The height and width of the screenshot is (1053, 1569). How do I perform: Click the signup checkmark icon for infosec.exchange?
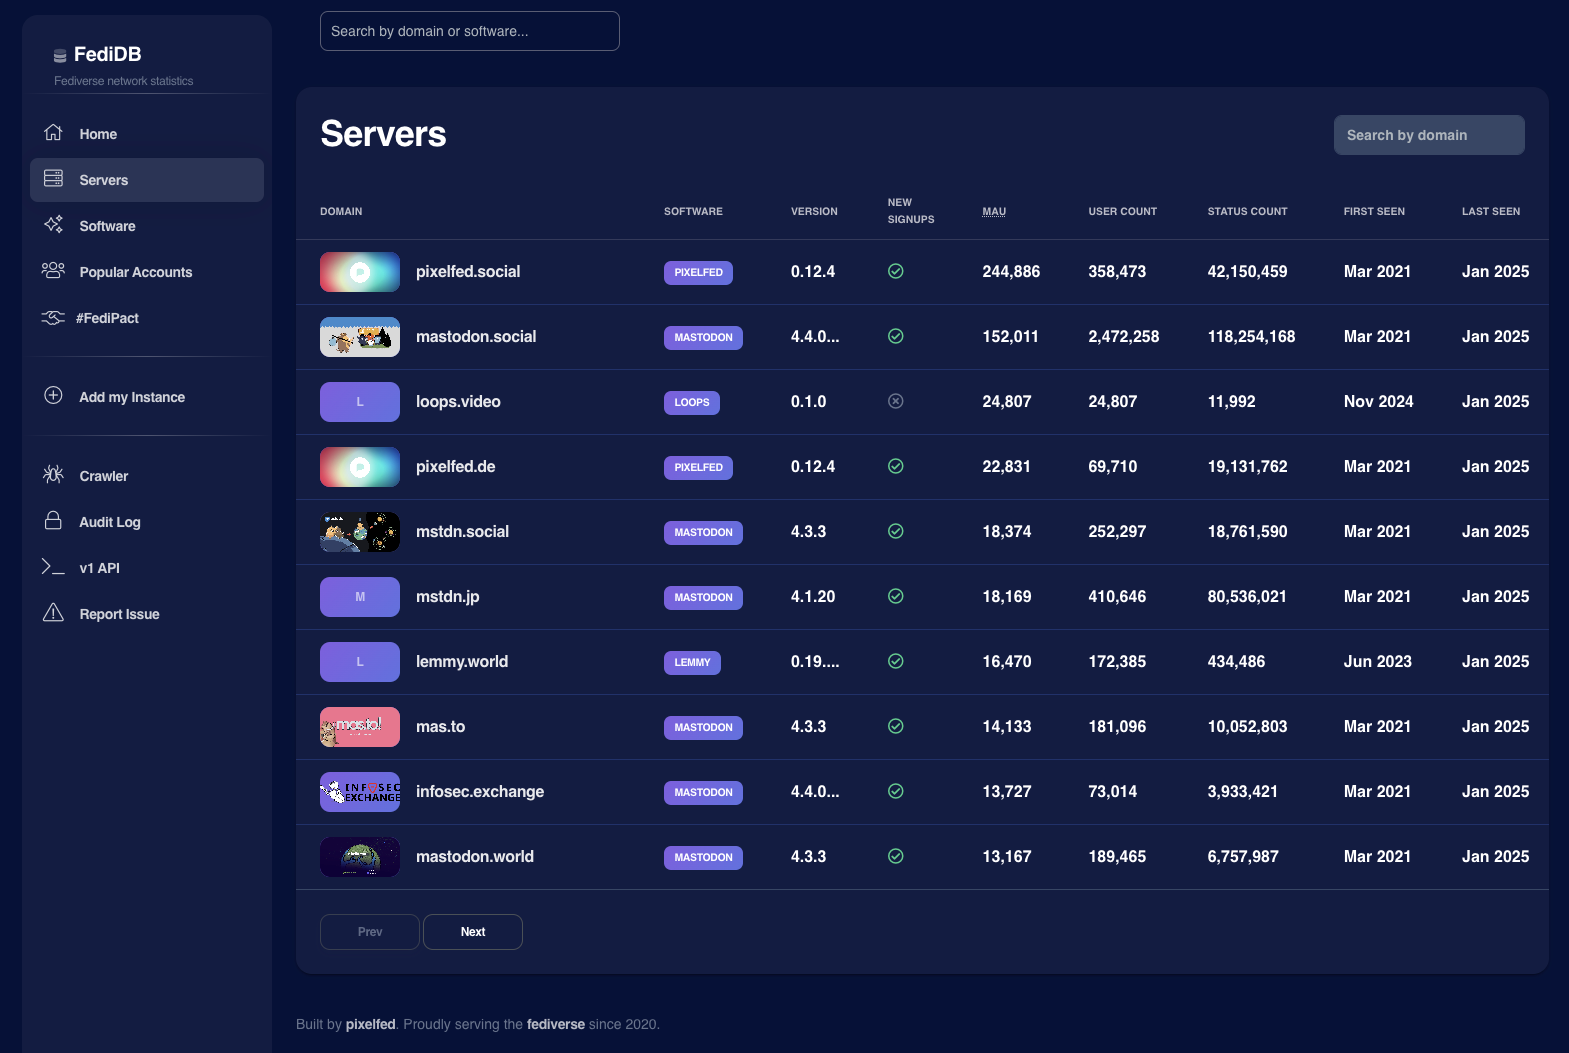[896, 791]
